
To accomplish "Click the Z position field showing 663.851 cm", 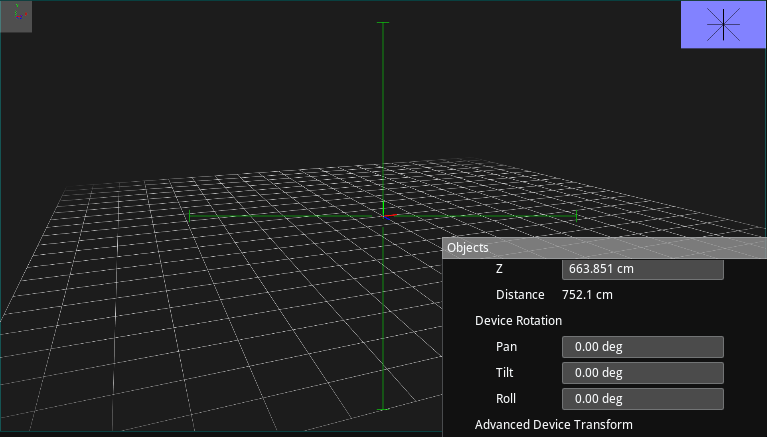I will point(642,269).
